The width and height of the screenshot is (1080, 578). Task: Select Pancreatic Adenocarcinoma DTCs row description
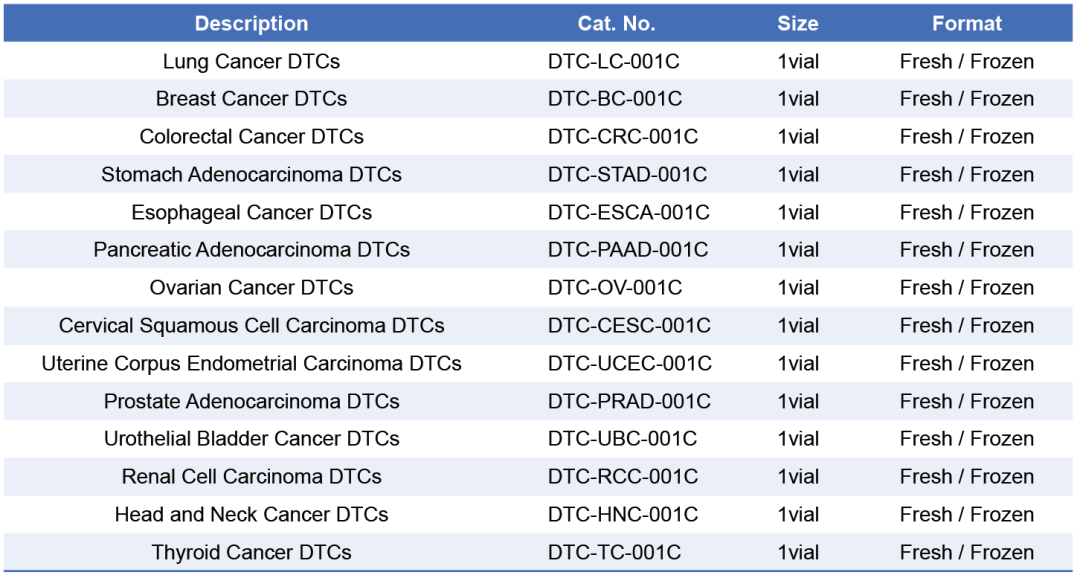pos(251,250)
